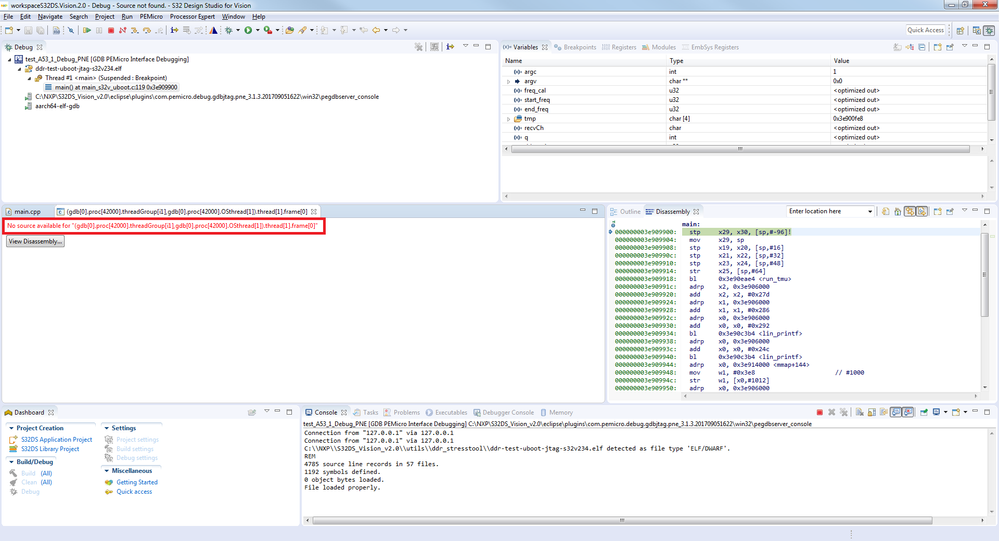Open the Debug view menu triangle
This screenshot has height=541, width=999.
[x=465, y=47]
